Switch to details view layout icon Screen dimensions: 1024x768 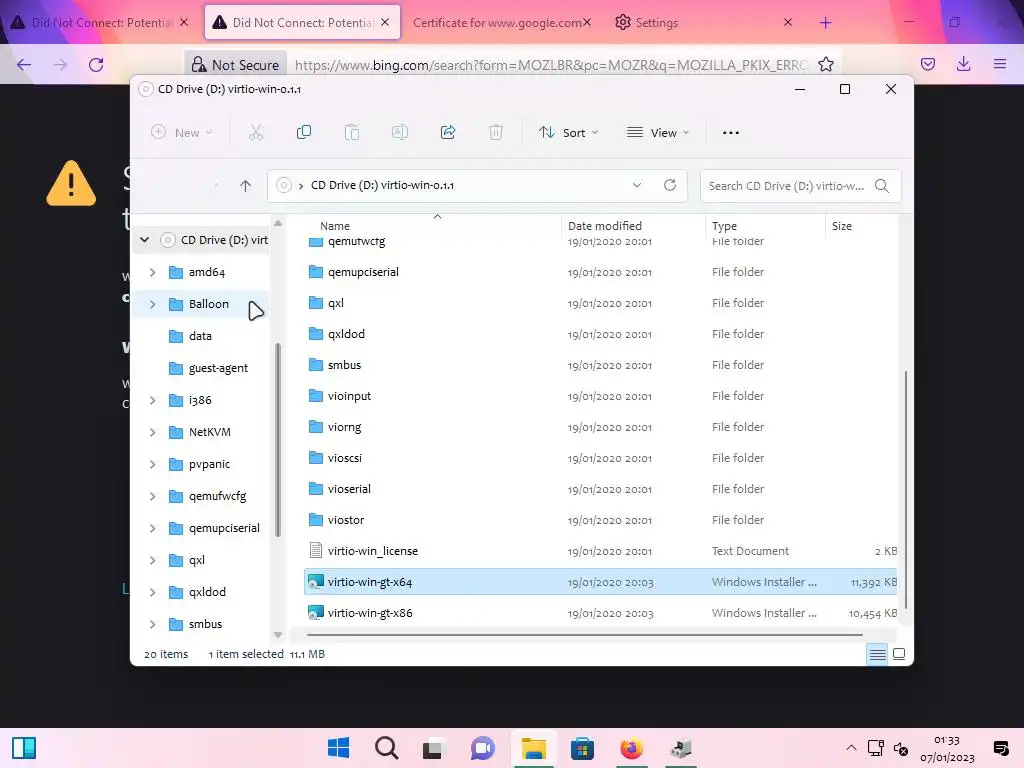878,654
